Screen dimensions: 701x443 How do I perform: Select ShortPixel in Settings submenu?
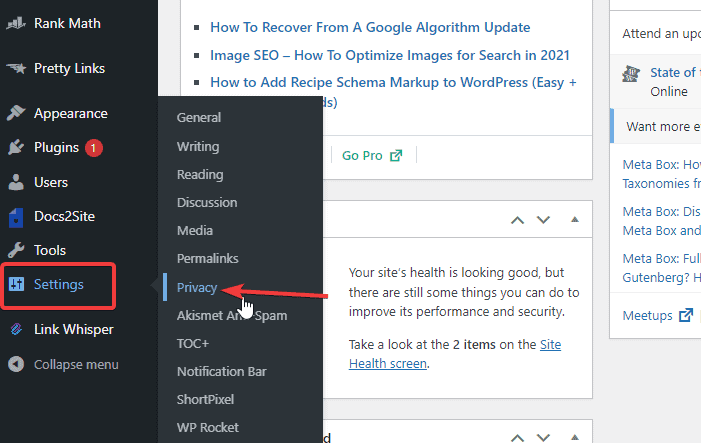tap(205, 399)
